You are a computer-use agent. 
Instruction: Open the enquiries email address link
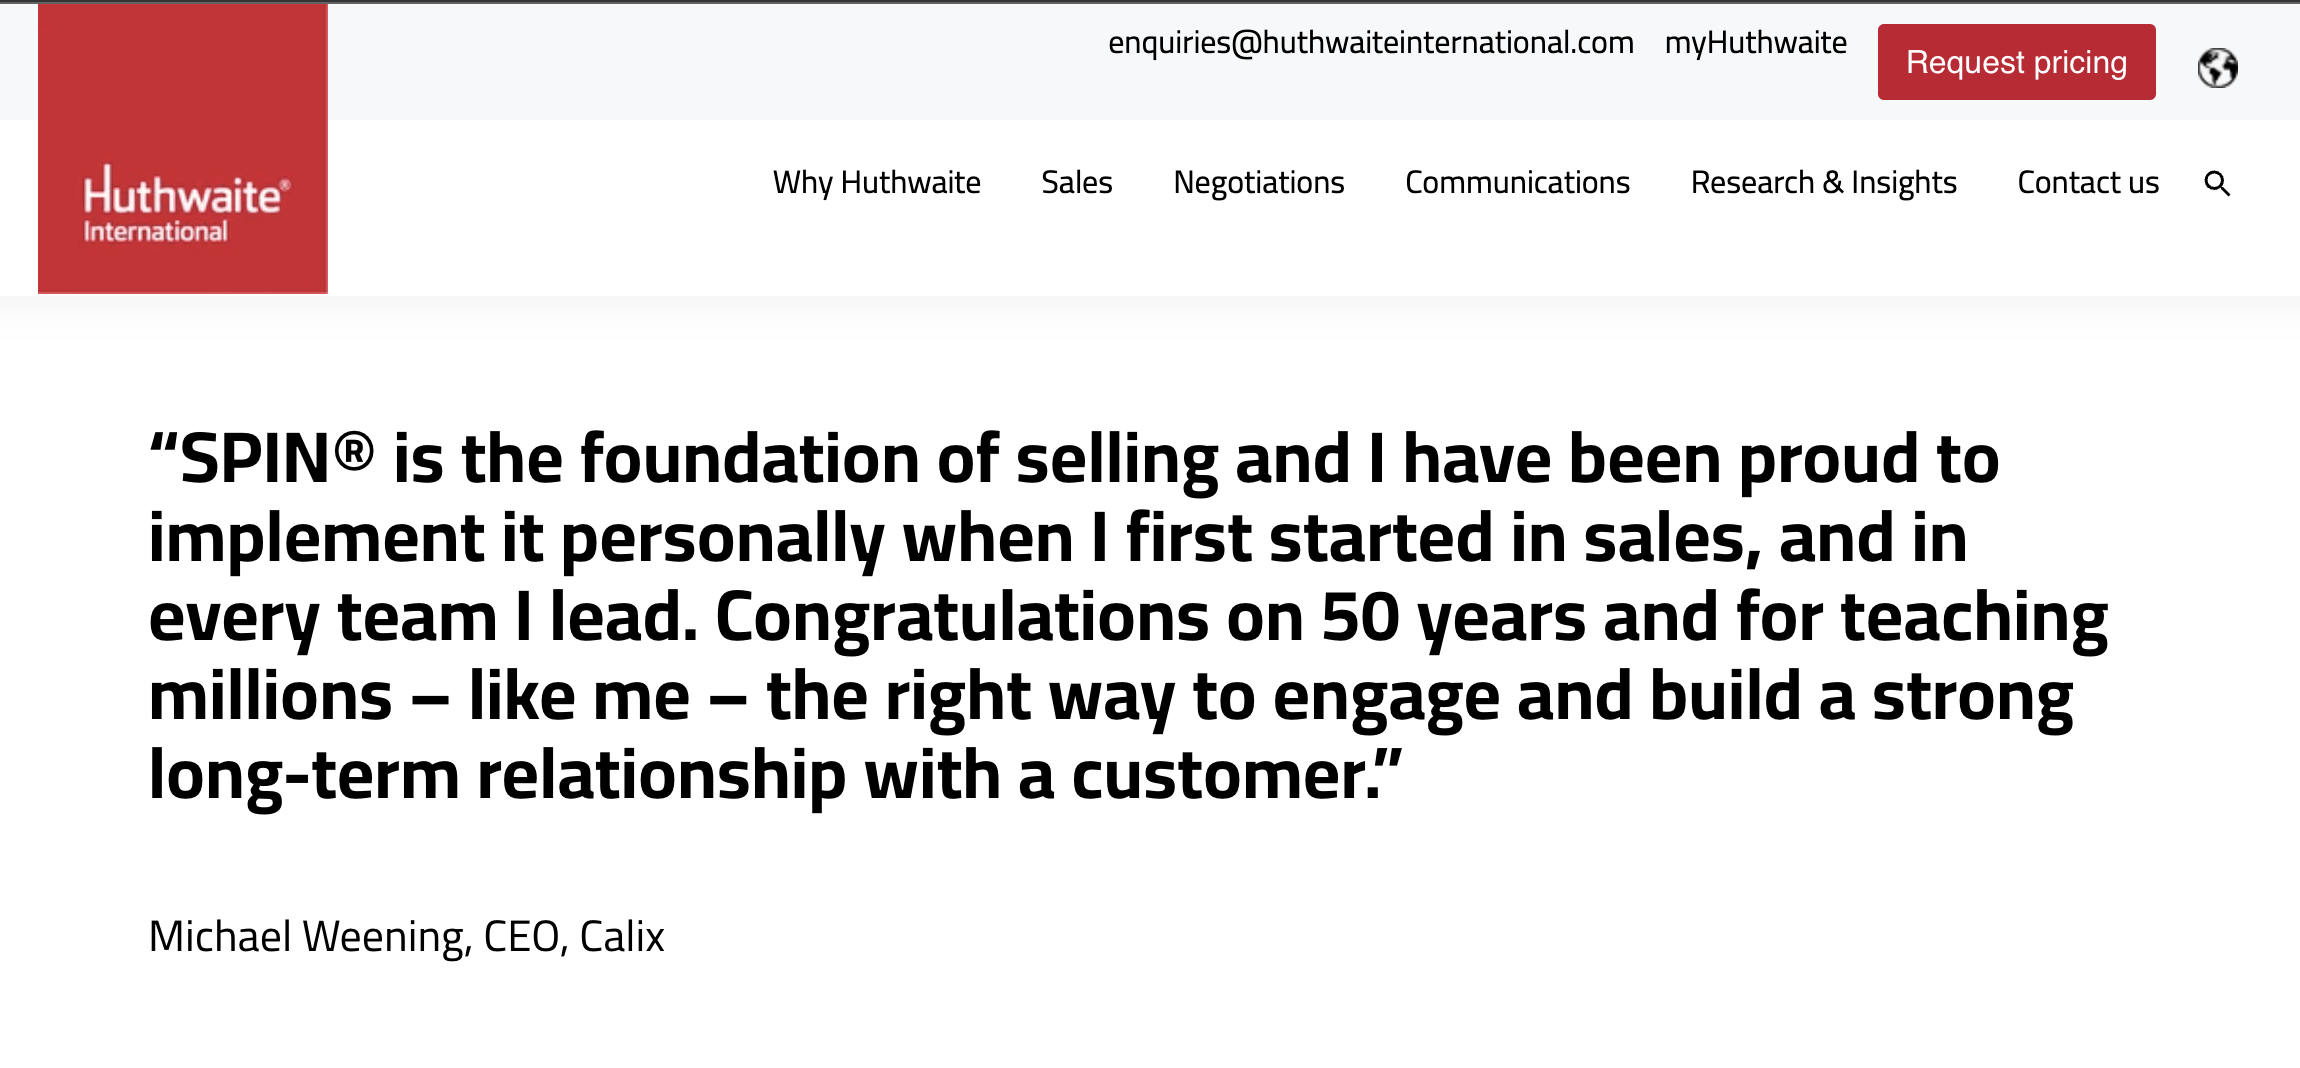pyautogui.click(x=1371, y=43)
